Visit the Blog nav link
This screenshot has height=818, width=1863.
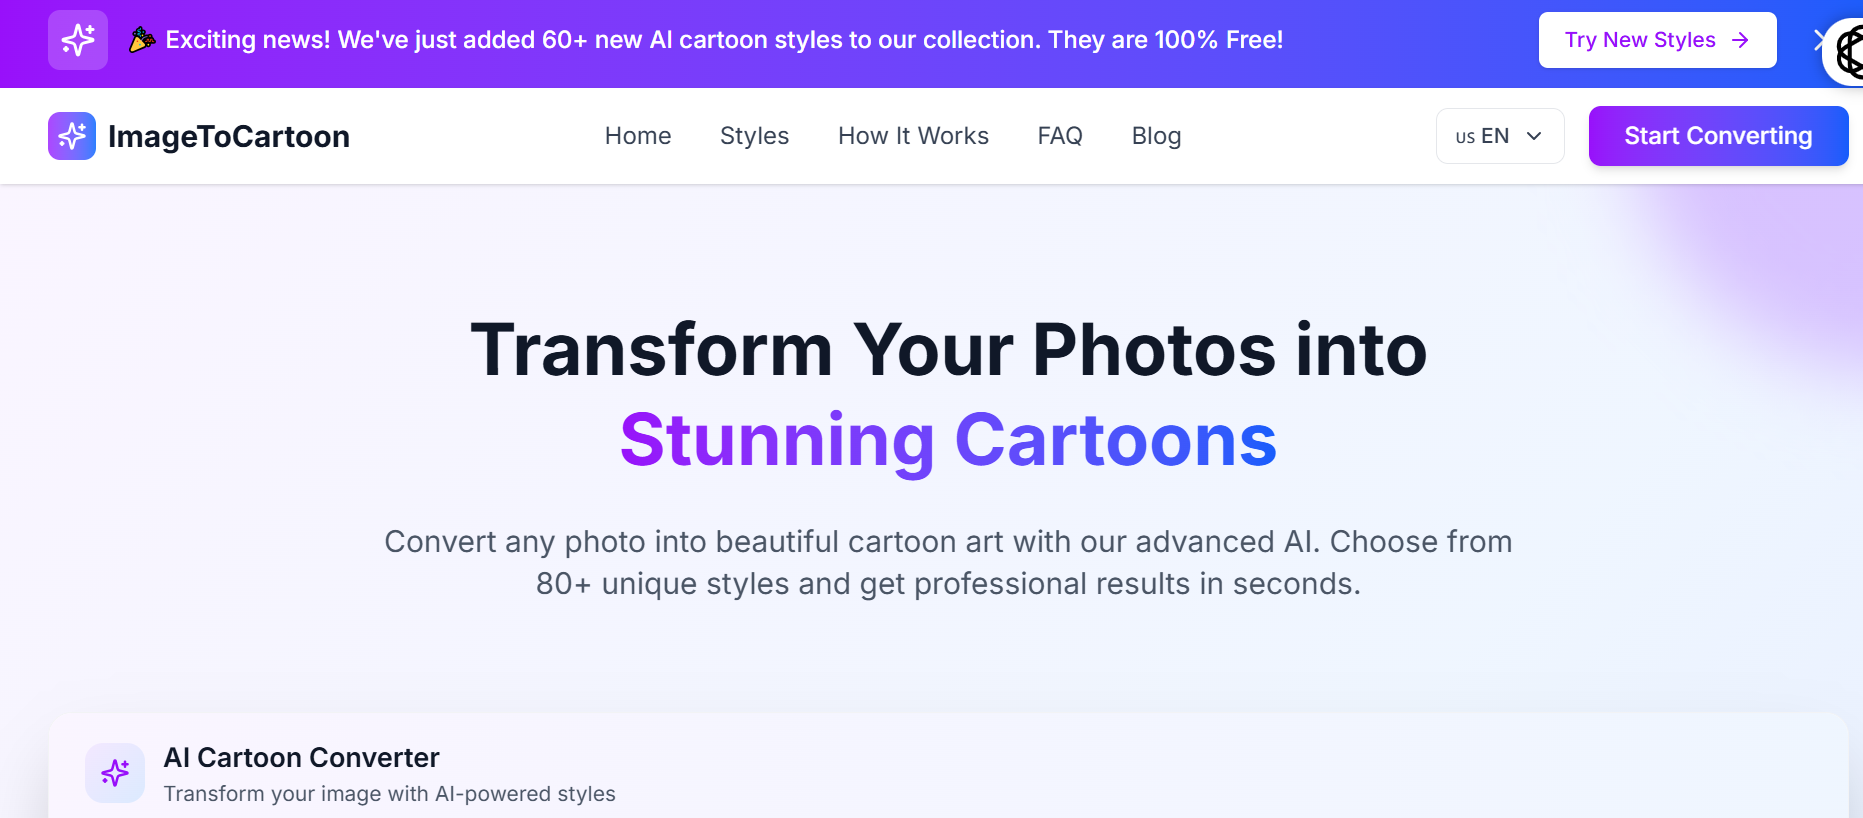[x=1156, y=136]
